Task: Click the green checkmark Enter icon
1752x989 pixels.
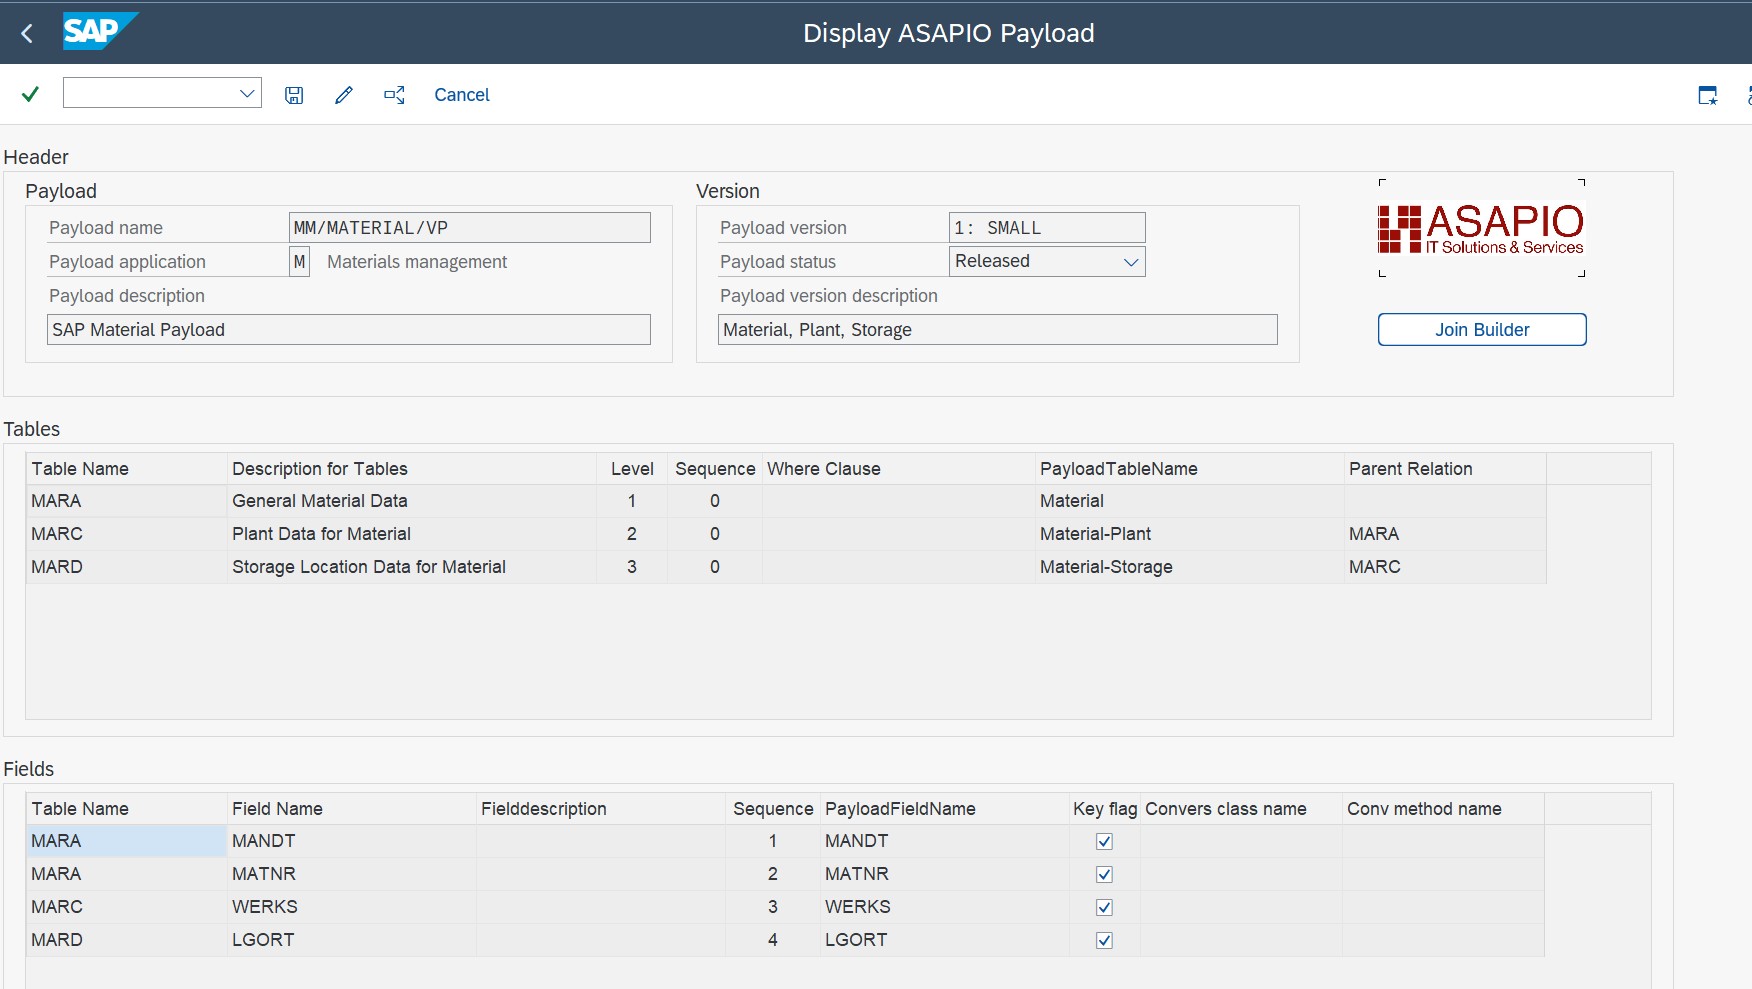Action: click(x=30, y=94)
